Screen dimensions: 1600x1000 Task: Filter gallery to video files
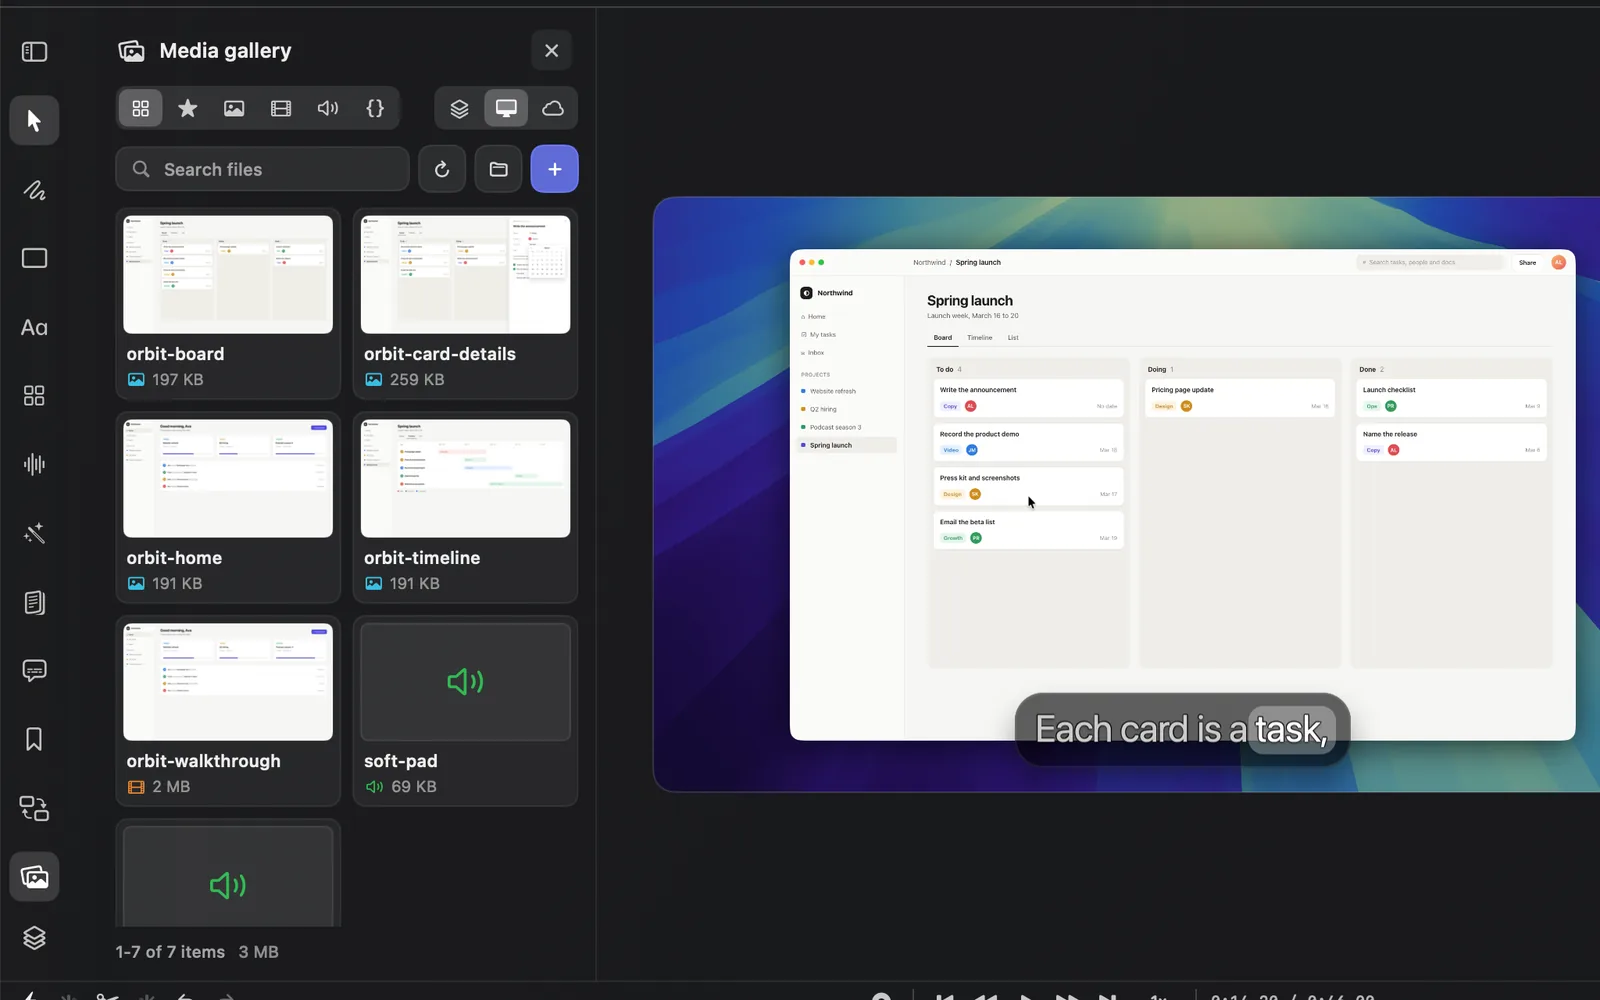click(281, 108)
